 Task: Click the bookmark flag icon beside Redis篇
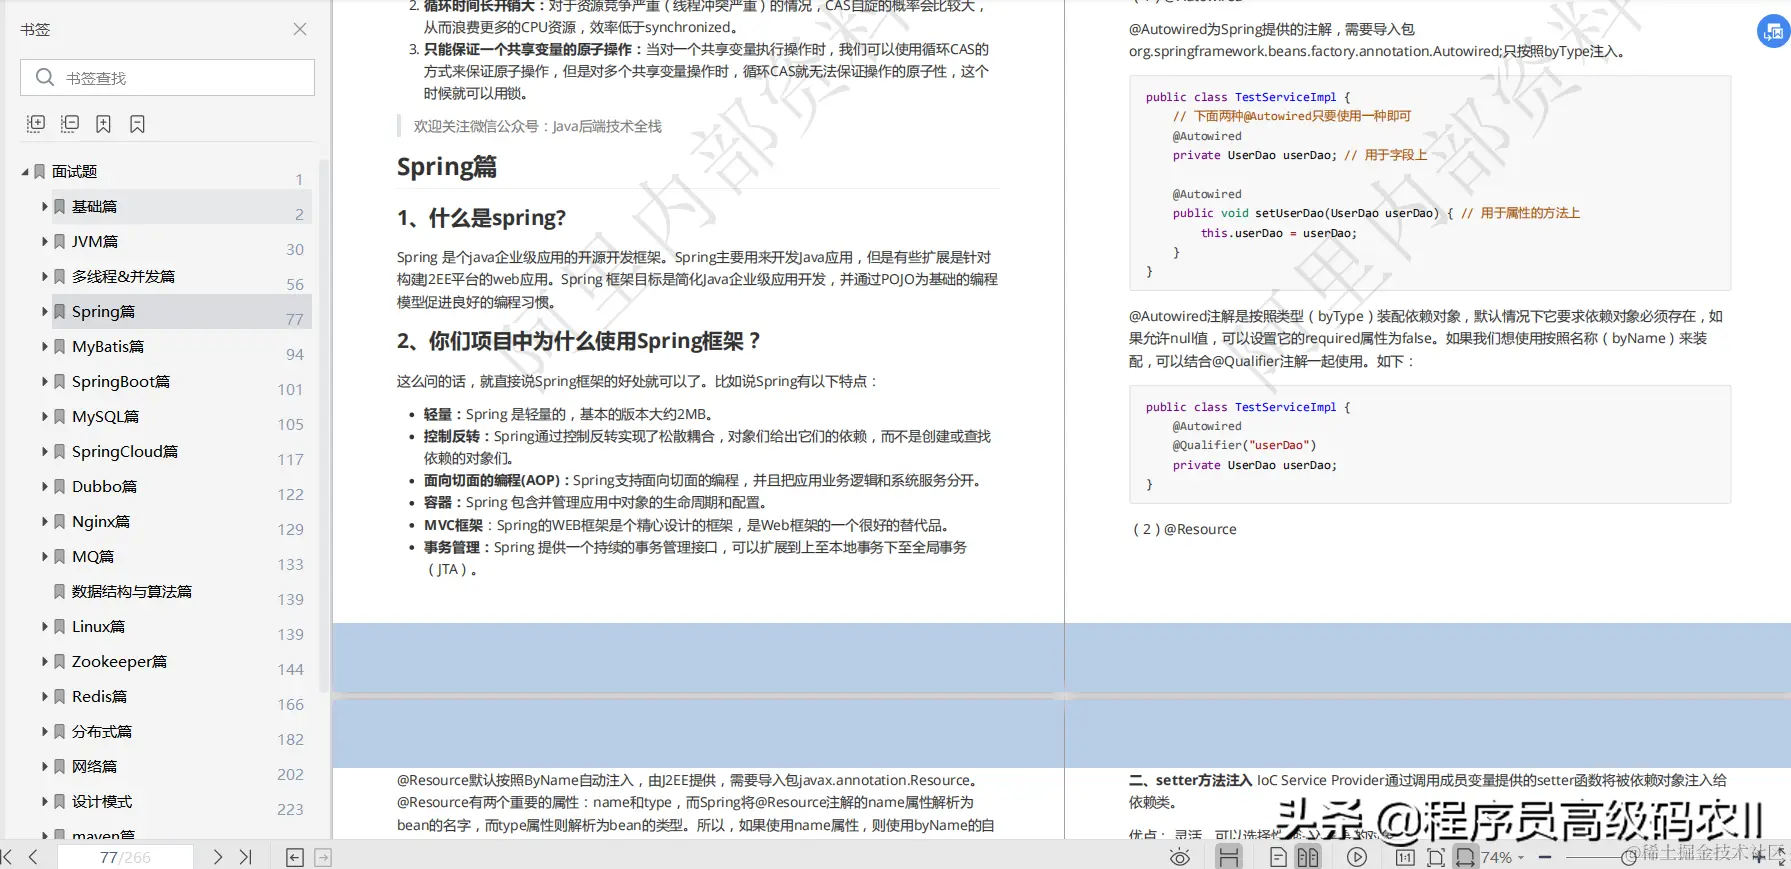coord(60,697)
